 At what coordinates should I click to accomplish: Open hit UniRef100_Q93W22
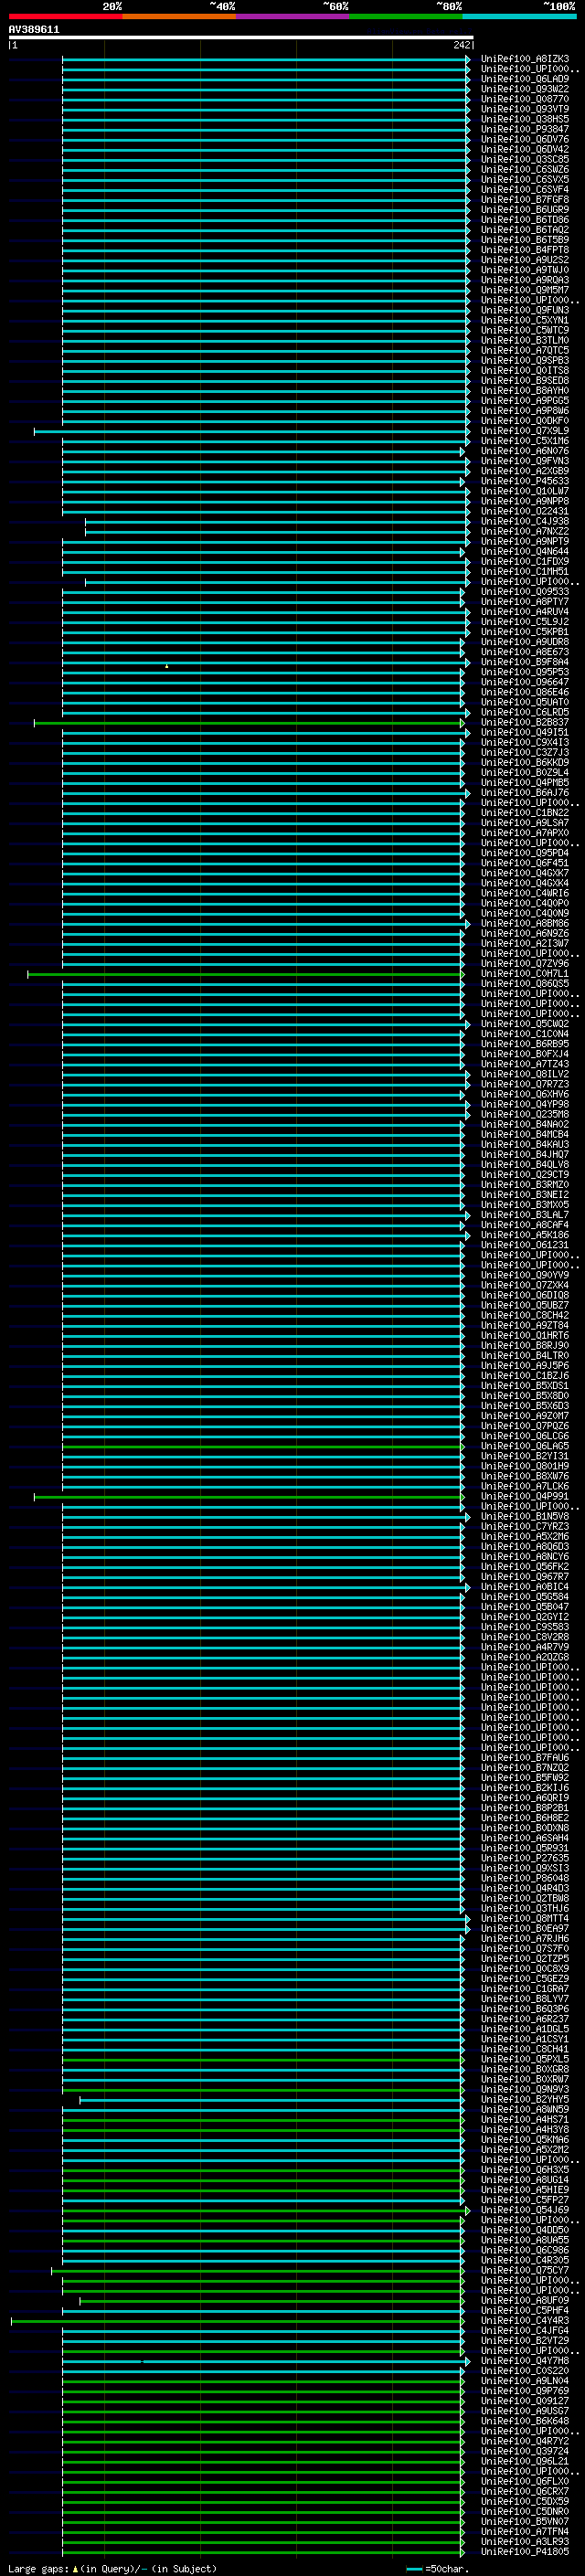pyautogui.click(x=525, y=89)
